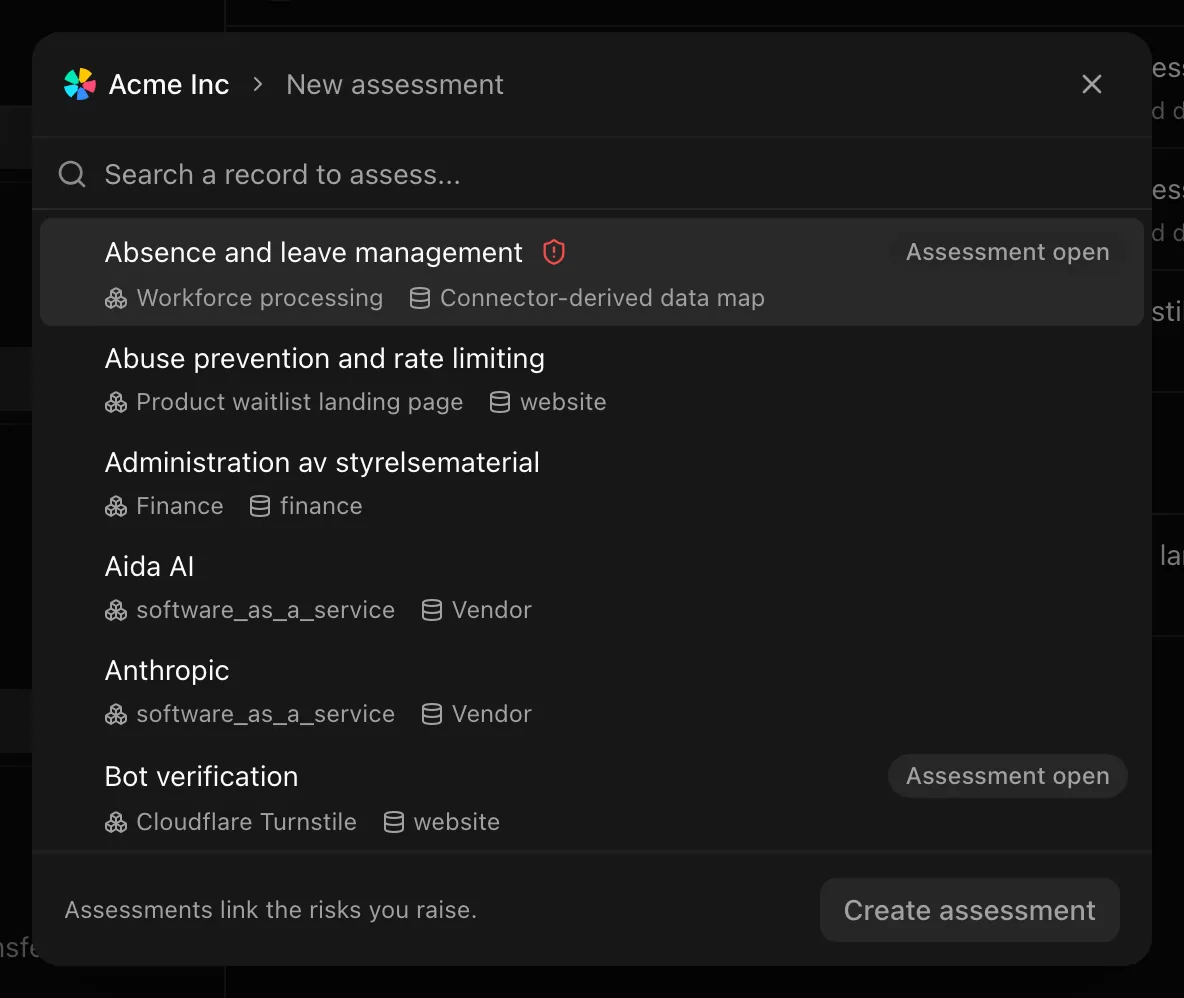Click the New assessment breadcrumb label
Screen dimensions: 1184x998
[x=395, y=85]
